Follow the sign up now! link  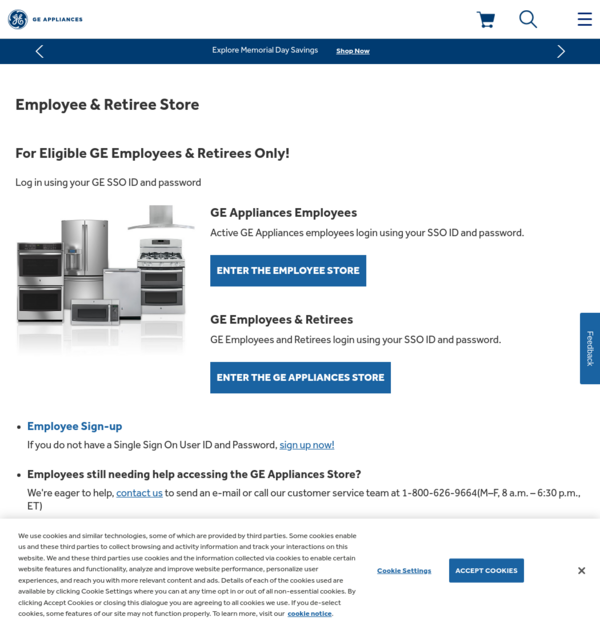(307, 445)
